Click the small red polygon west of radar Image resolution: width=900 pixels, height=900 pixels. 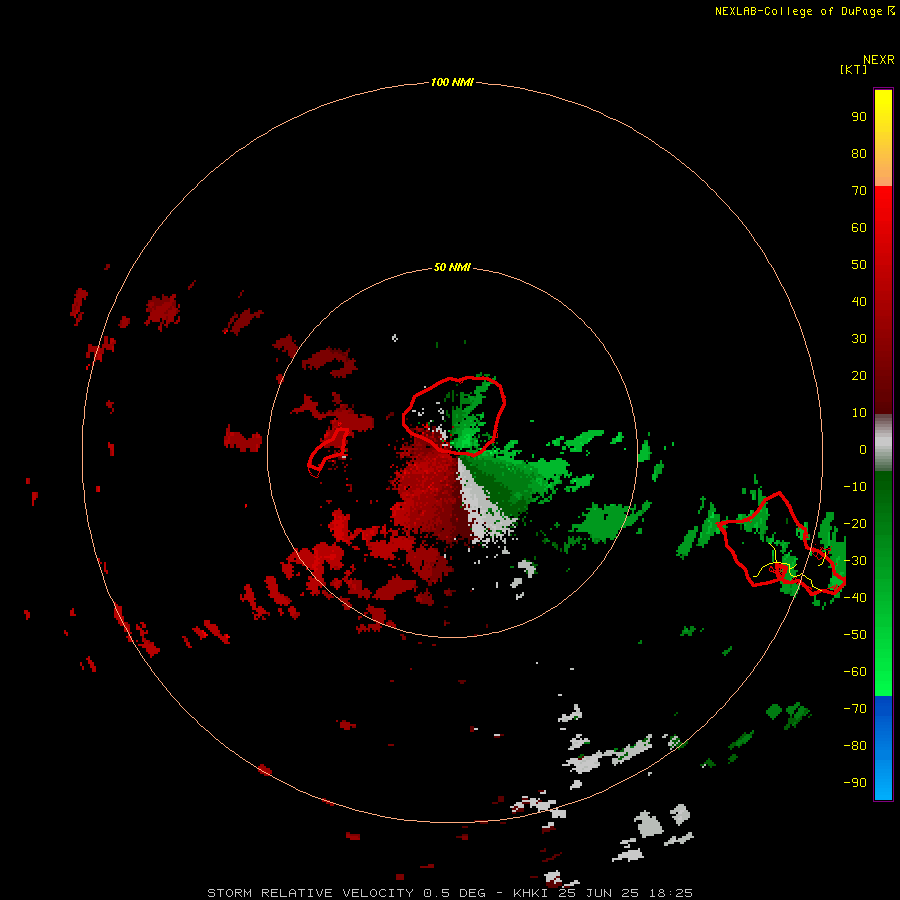tap(328, 452)
